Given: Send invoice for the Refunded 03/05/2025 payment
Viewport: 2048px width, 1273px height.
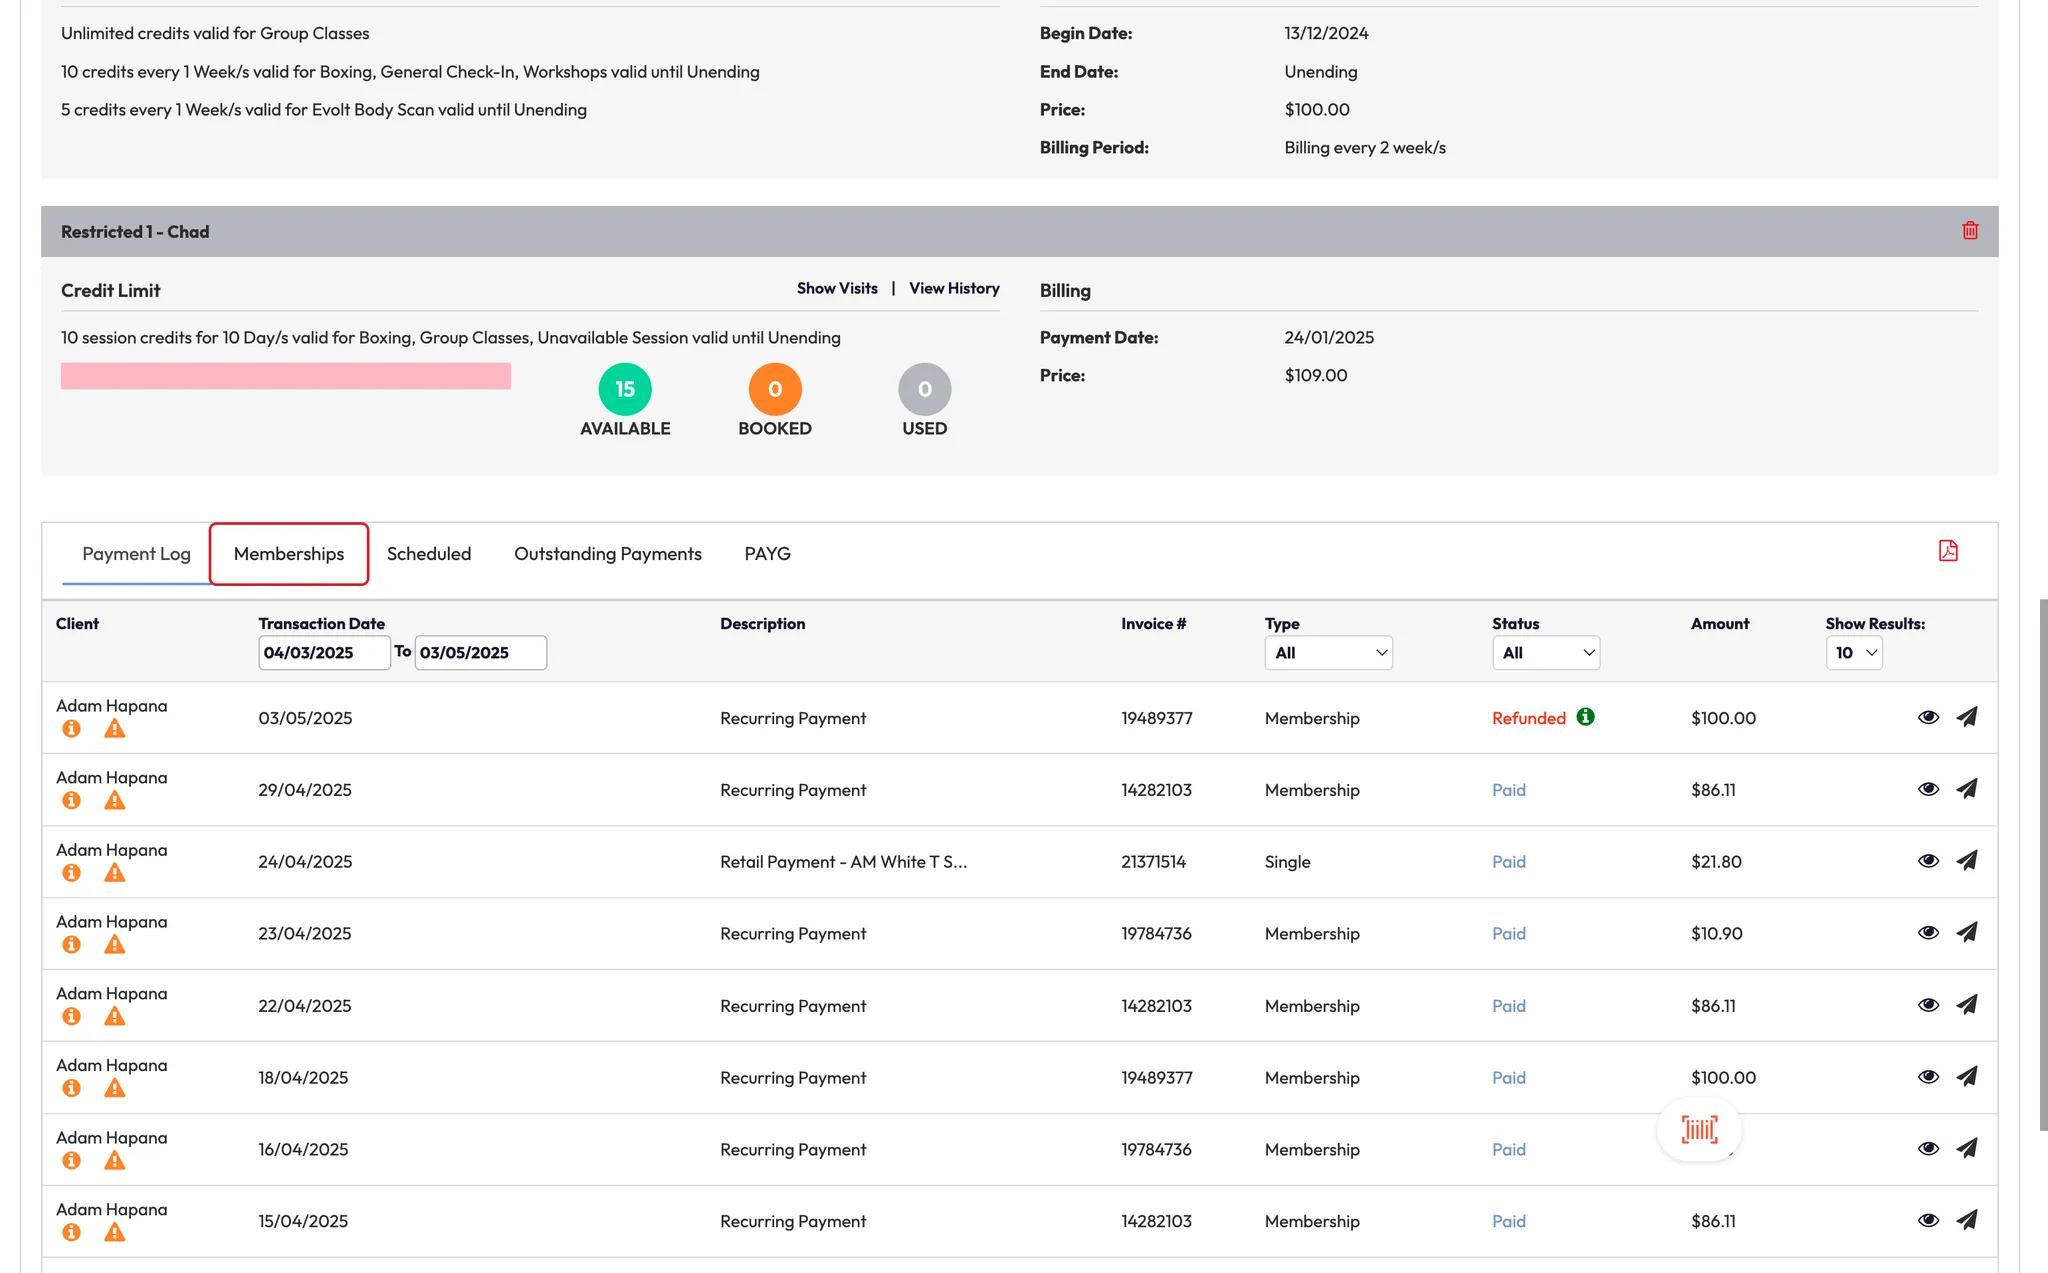Looking at the screenshot, I should (1966, 717).
